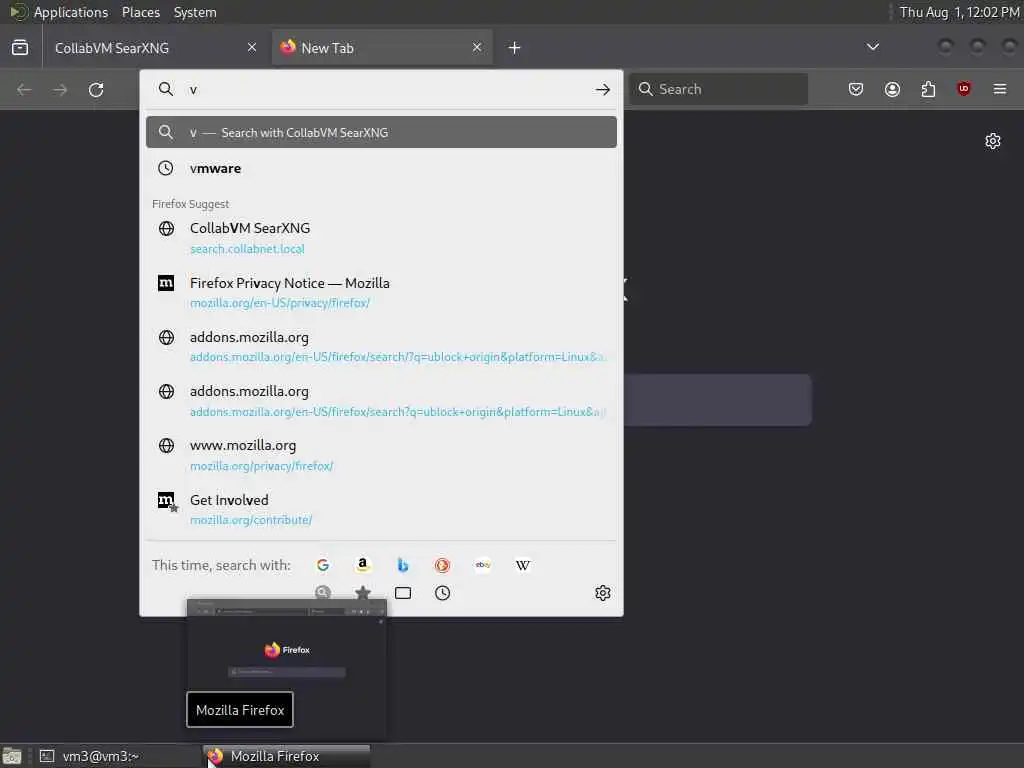Viewport: 1024px width, 768px height.
Task: Search with Bing icon
Action: [x=403, y=566]
